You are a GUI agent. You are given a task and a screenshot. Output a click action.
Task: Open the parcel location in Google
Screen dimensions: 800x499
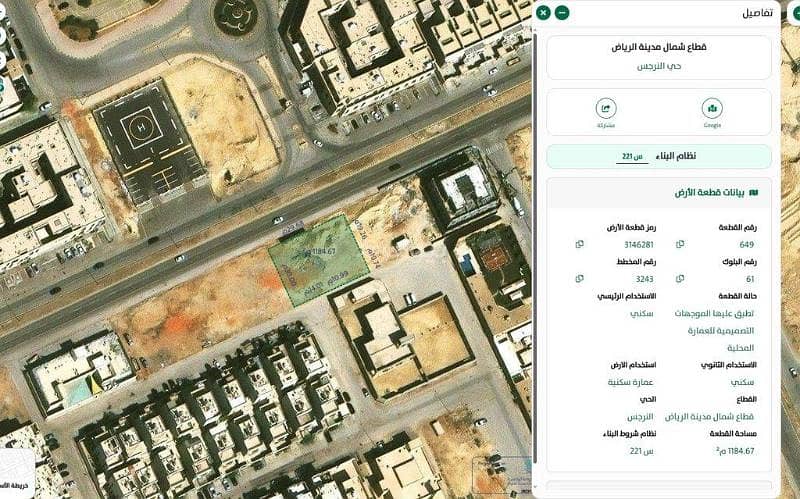712,108
